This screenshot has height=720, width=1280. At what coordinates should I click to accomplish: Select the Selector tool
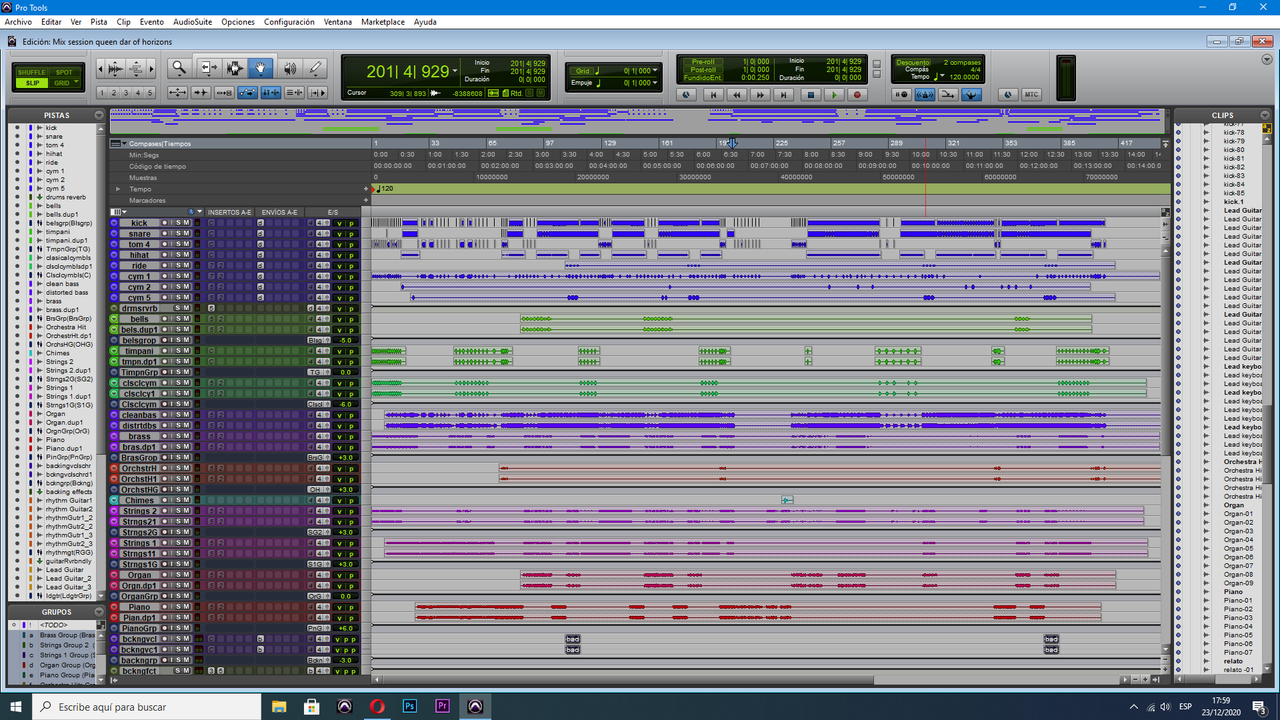point(235,68)
